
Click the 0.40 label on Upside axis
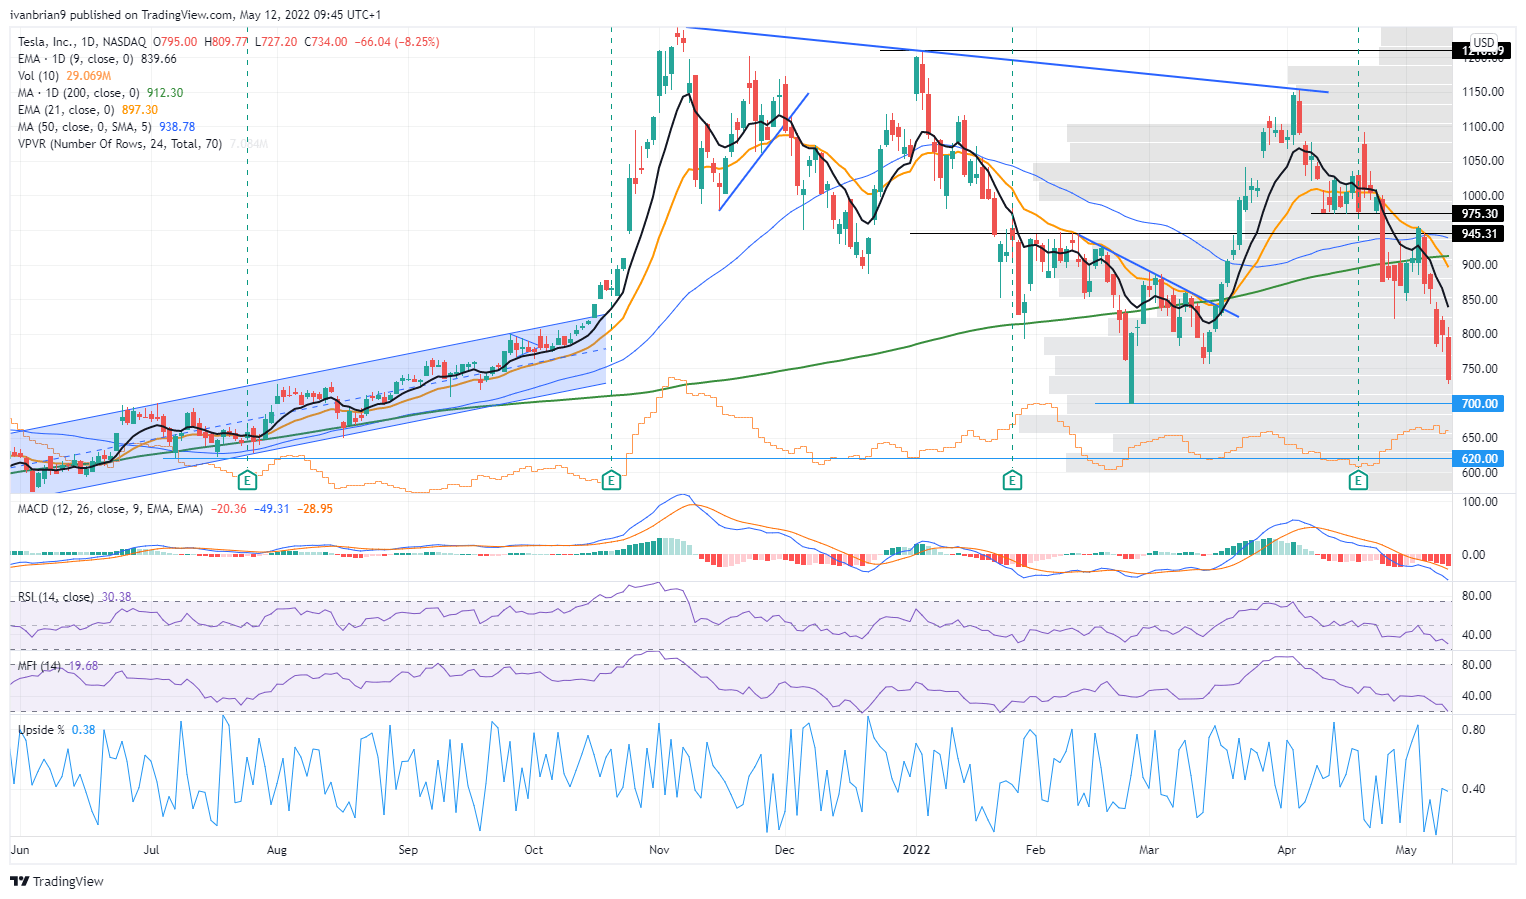(x=1474, y=789)
